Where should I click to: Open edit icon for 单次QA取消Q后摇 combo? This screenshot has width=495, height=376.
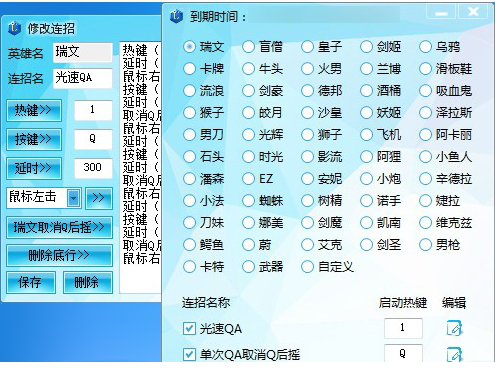(x=454, y=354)
